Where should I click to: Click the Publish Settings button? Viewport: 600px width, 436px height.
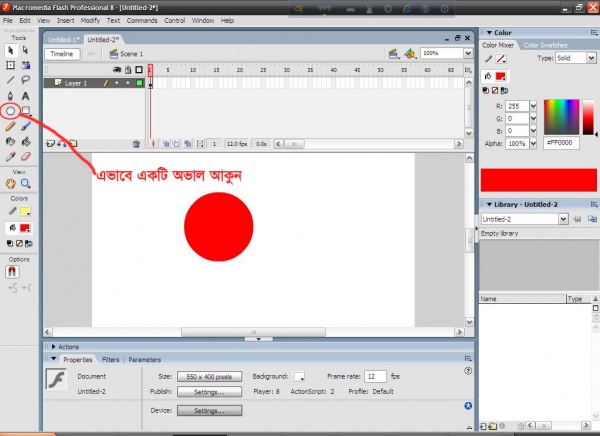[x=209, y=392]
